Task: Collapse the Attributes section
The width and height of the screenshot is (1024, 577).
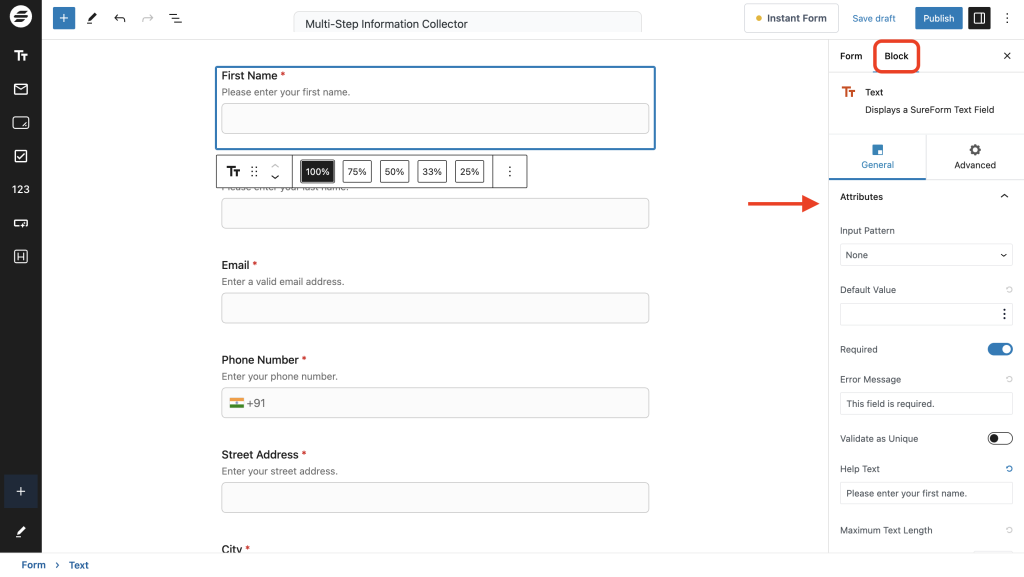Action: tap(1005, 197)
